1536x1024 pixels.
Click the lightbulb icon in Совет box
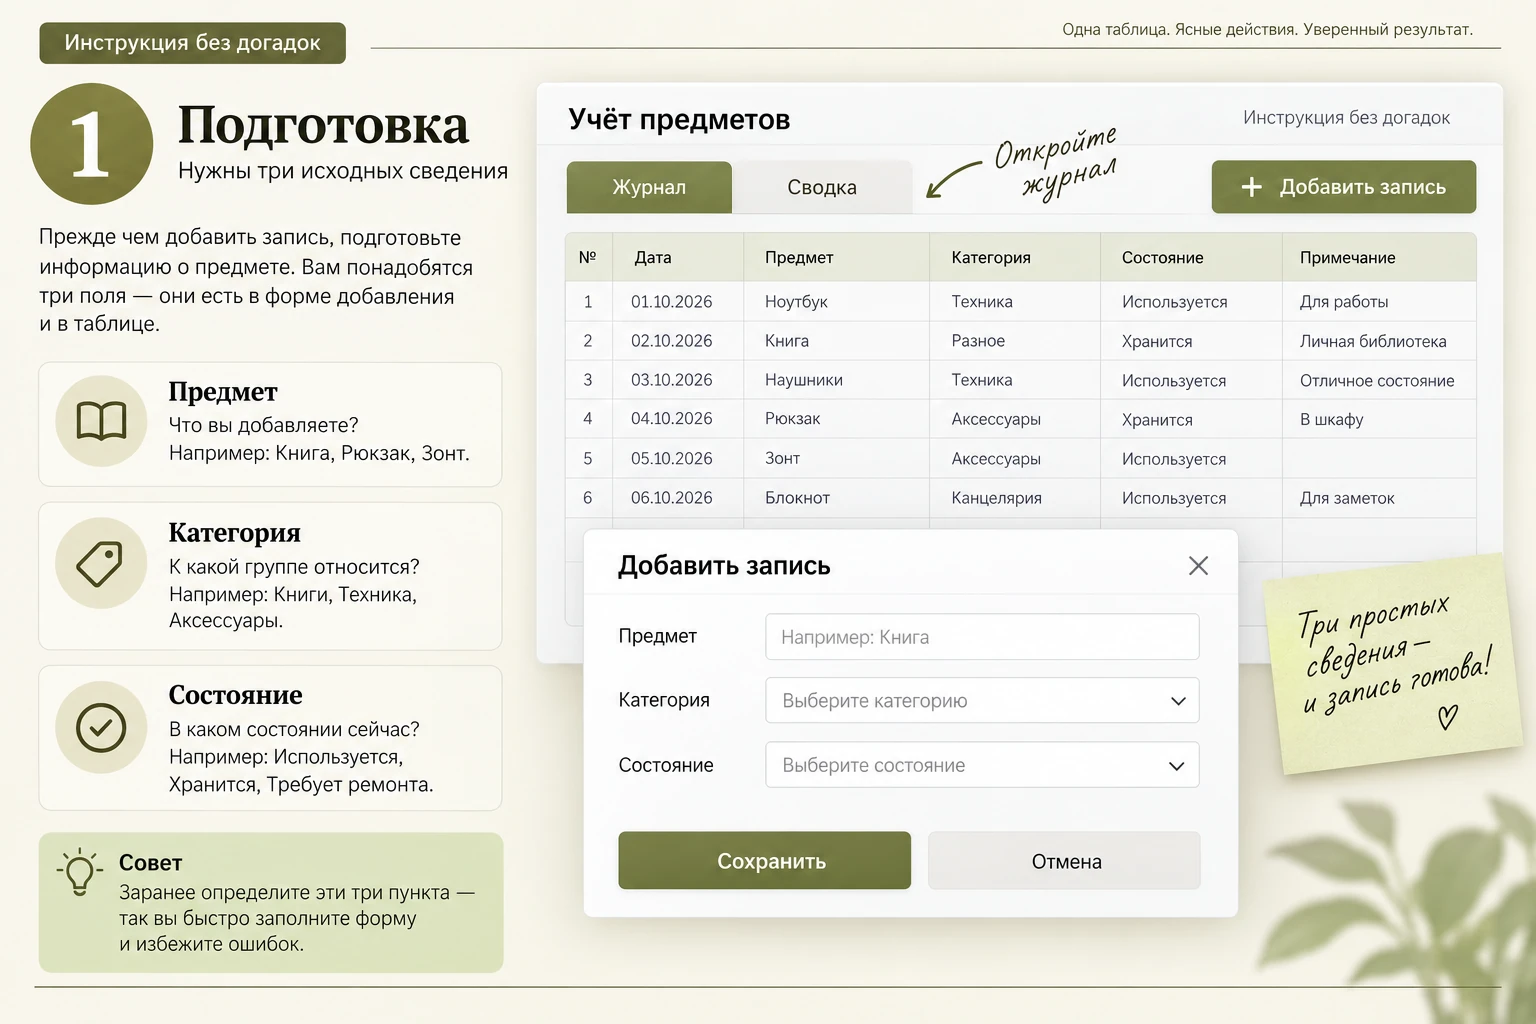80,872
